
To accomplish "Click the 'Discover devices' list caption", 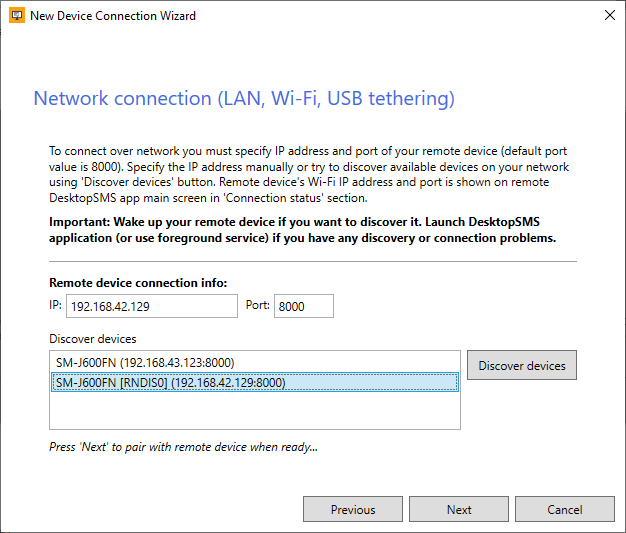I will [92, 339].
